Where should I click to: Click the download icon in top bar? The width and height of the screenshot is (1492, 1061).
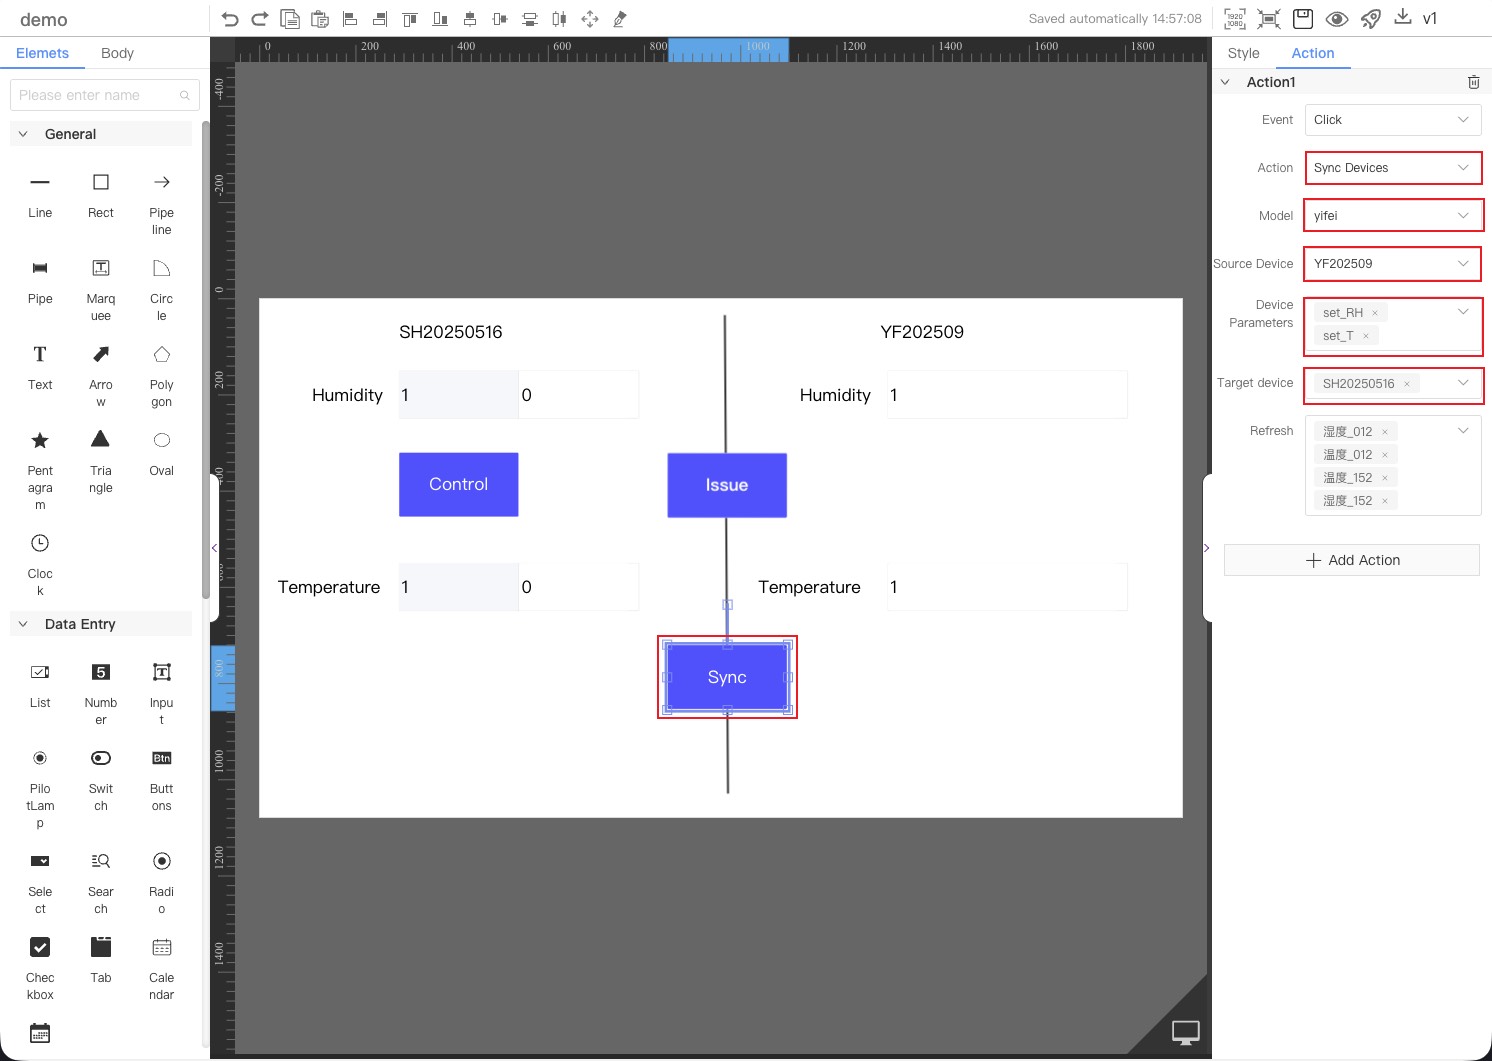point(1403,18)
